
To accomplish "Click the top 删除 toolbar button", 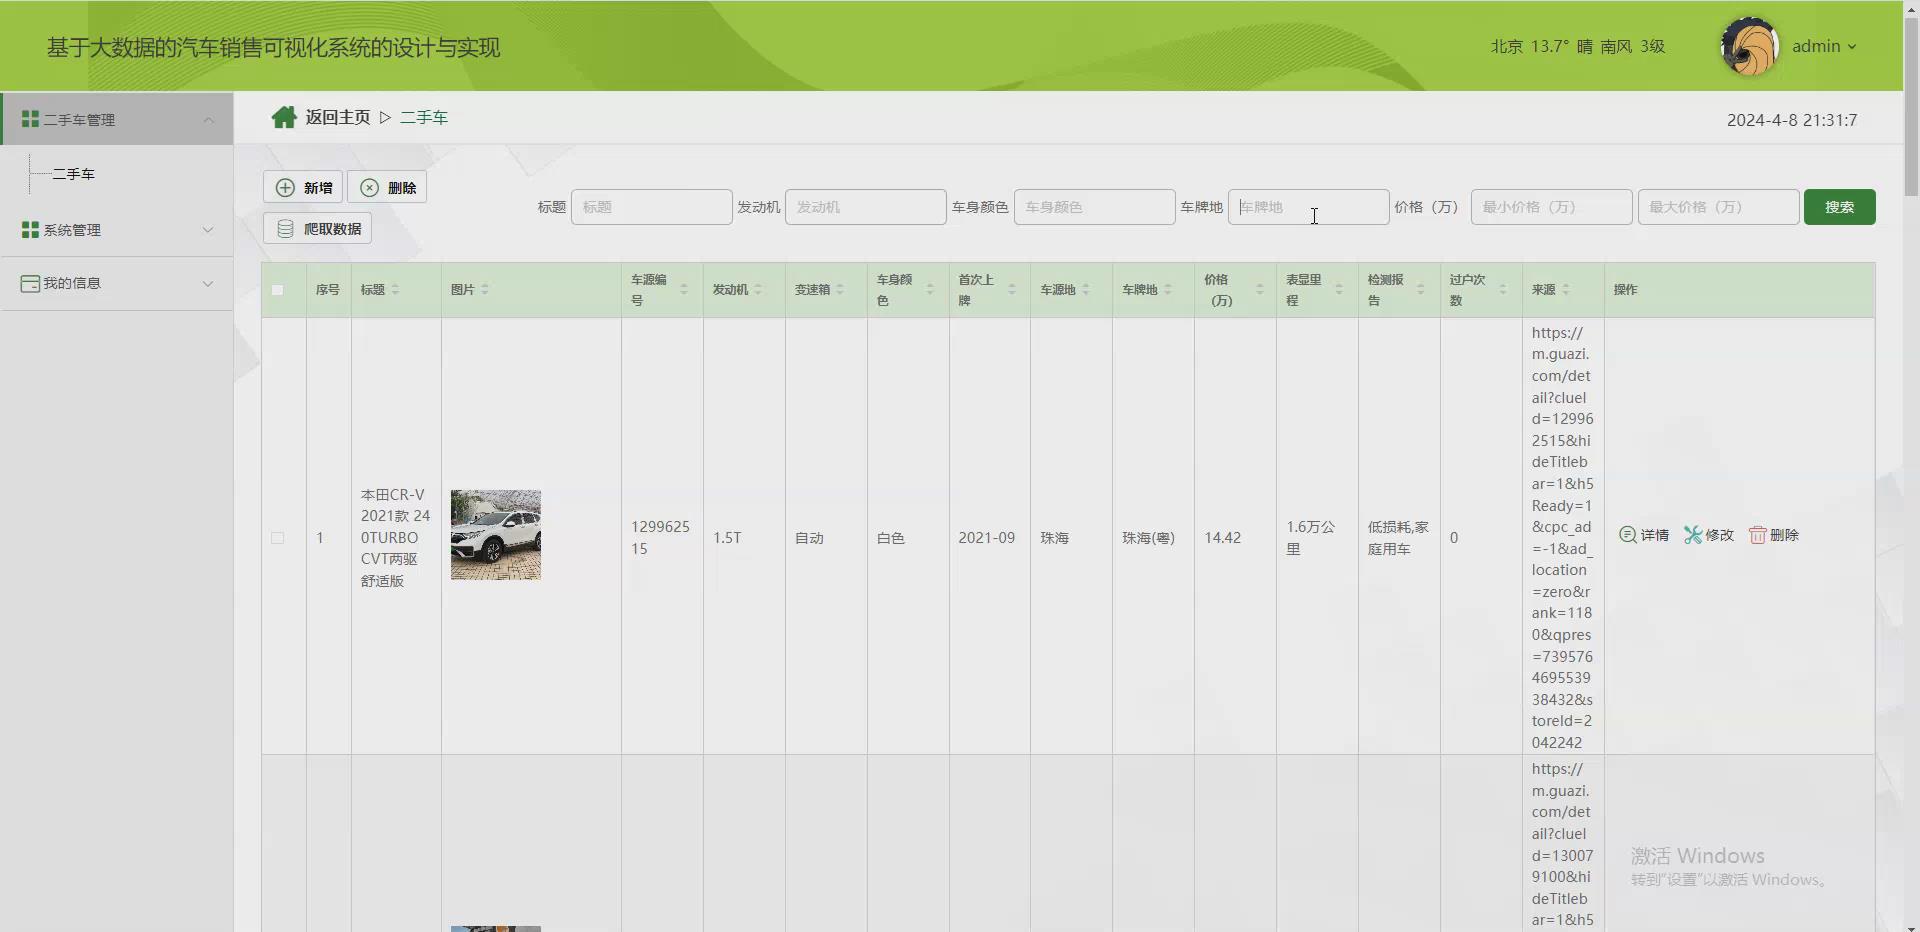I will click(387, 187).
